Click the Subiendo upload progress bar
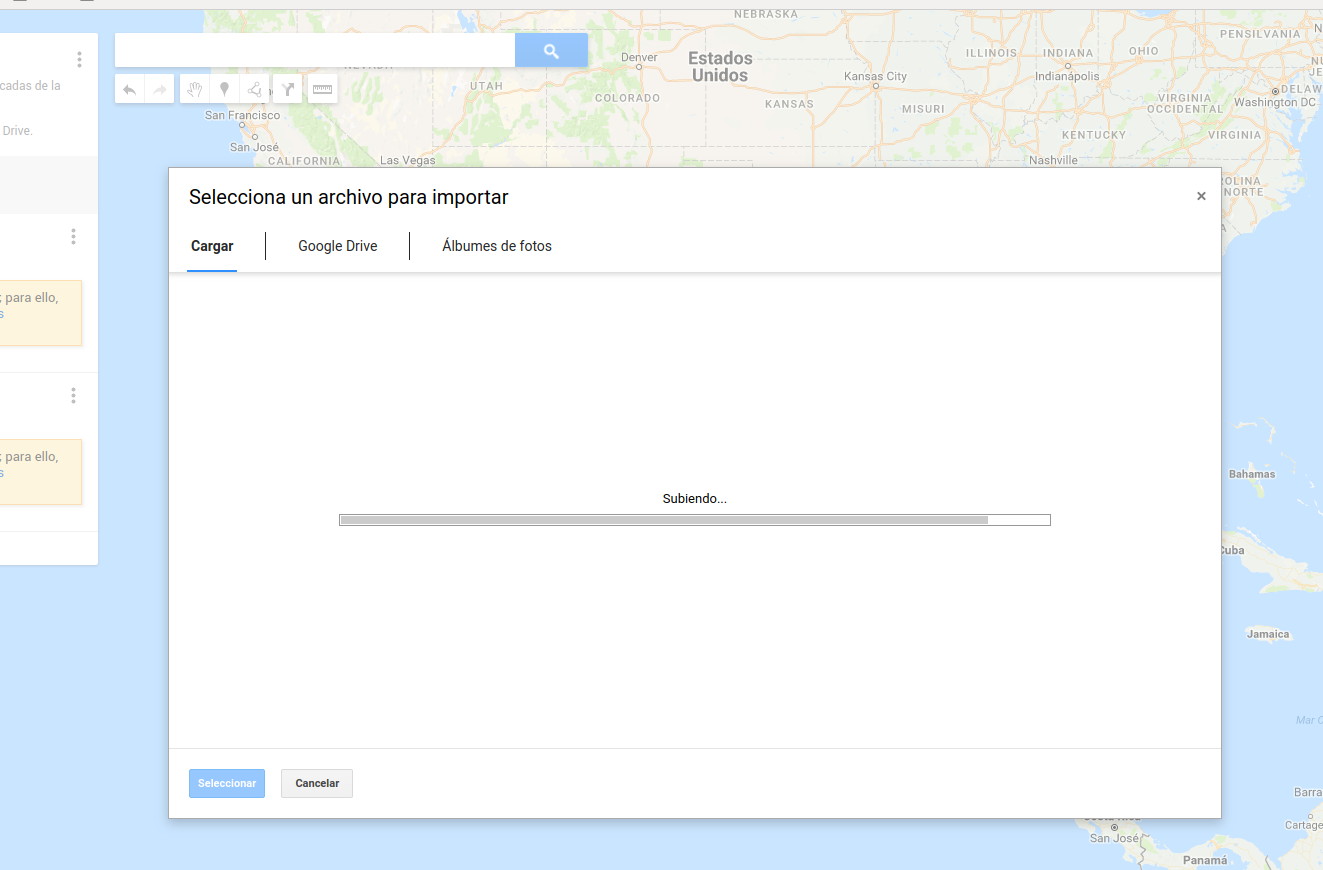1323x870 pixels. pyautogui.click(x=694, y=520)
